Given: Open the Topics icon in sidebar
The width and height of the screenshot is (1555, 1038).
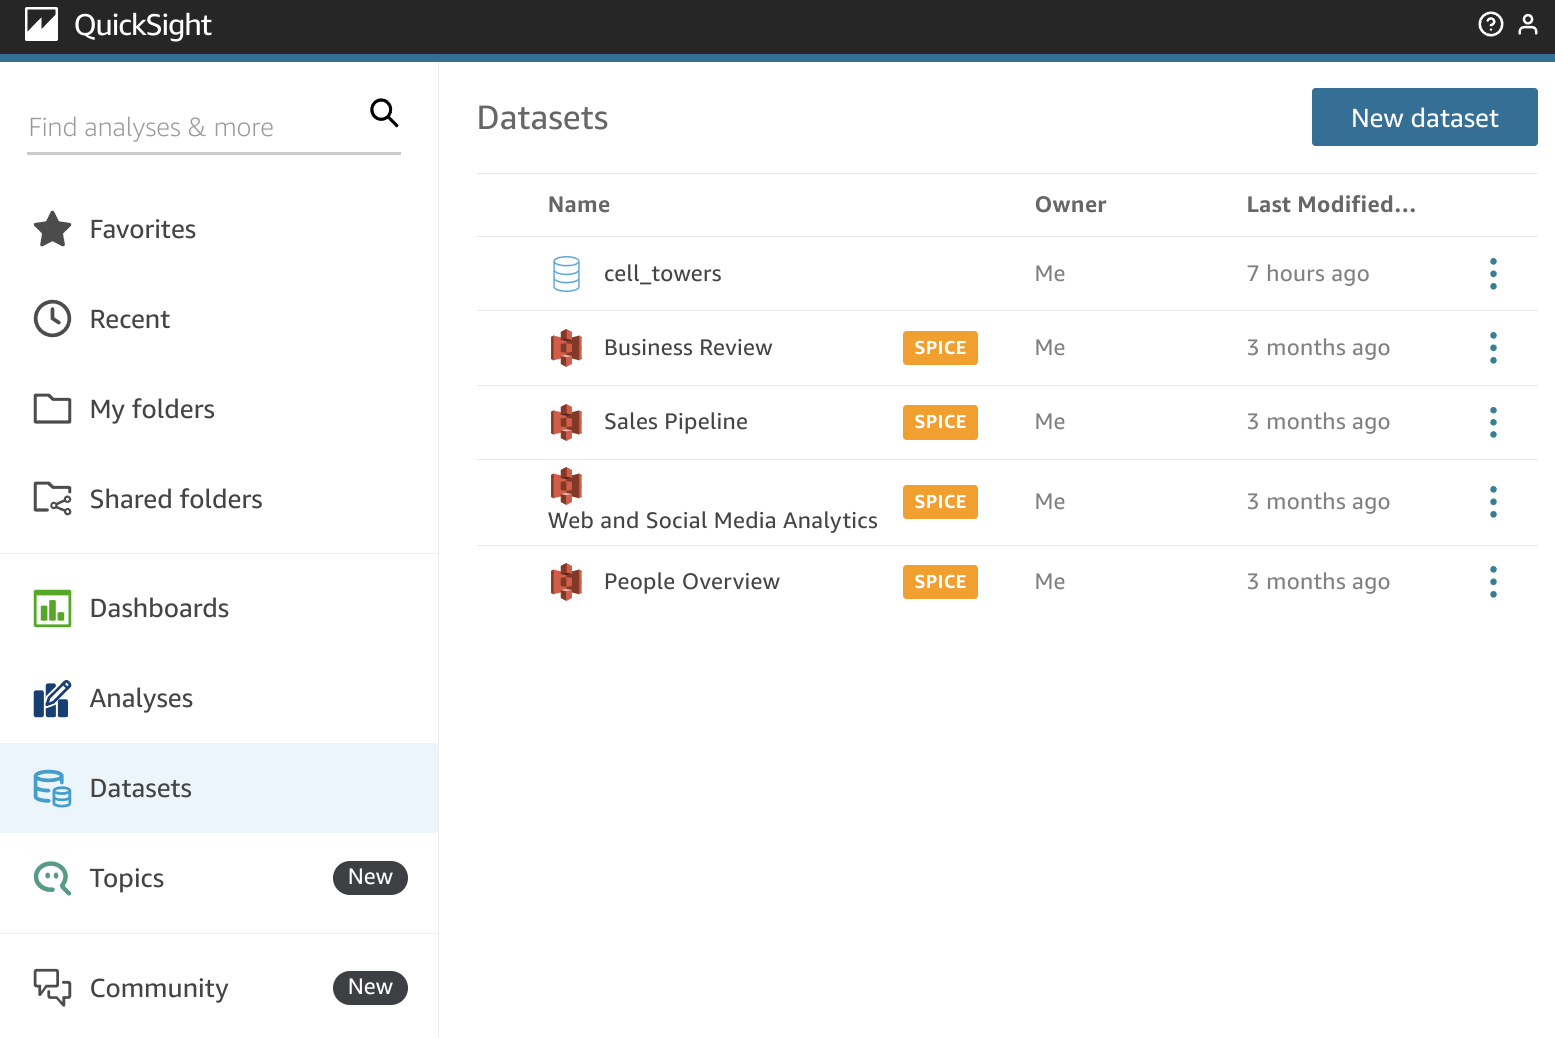Looking at the screenshot, I should (x=52, y=878).
